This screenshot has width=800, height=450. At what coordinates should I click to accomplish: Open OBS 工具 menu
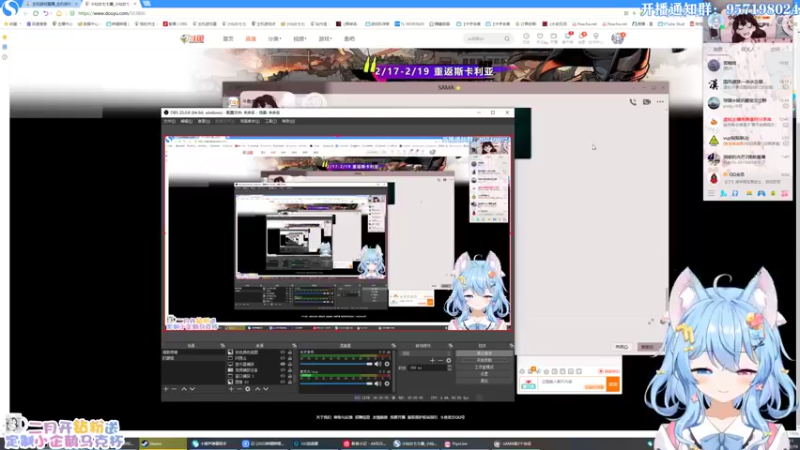click(x=270, y=121)
